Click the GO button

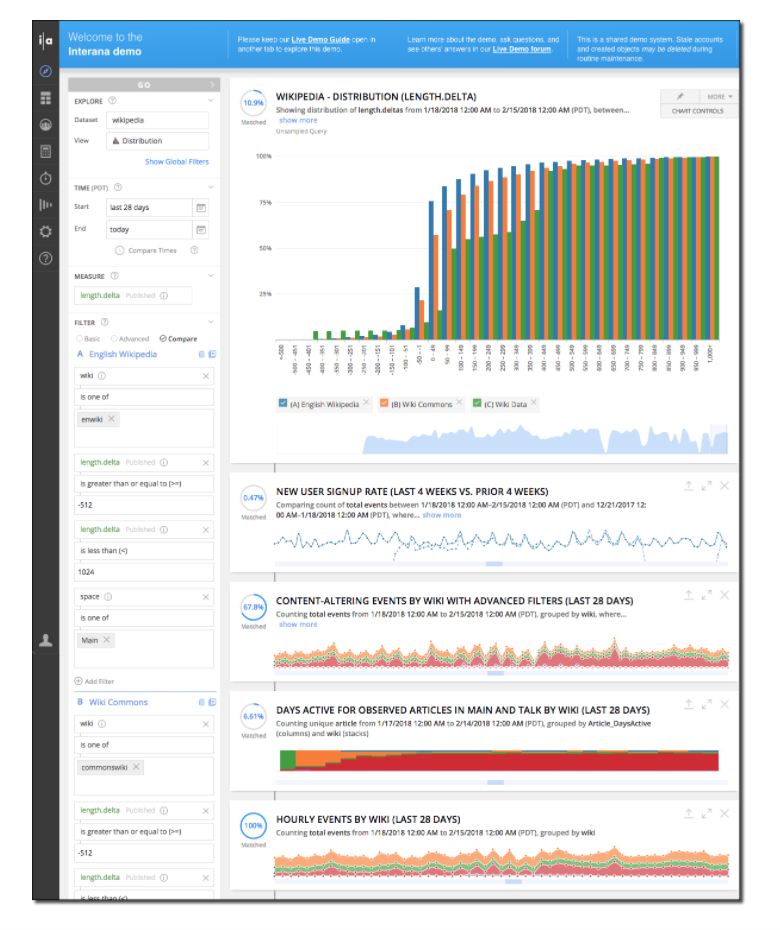(144, 85)
